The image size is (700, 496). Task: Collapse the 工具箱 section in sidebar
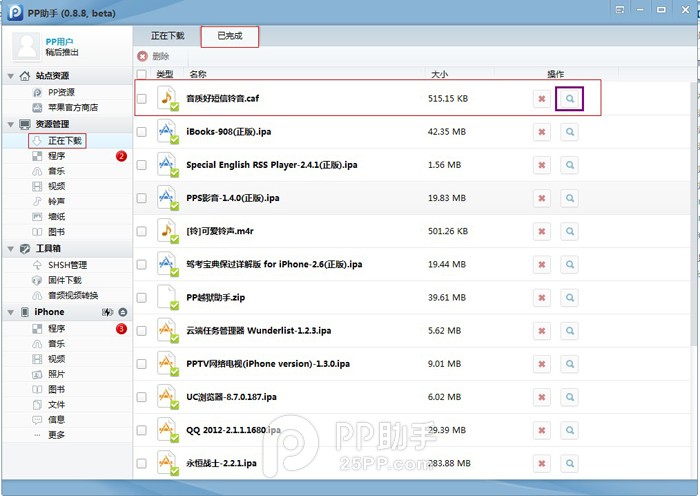coord(10,248)
